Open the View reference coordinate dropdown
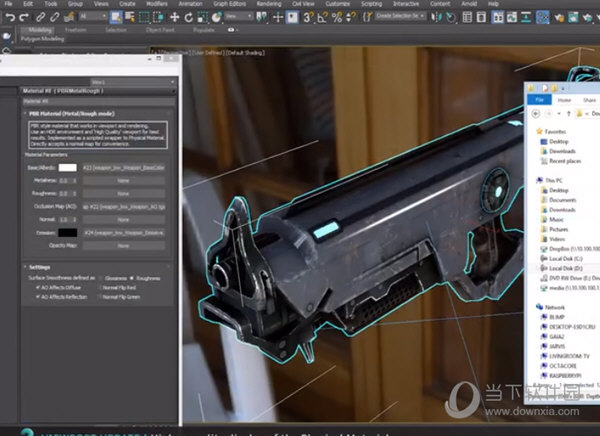 pyautogui.click(x=239, y=16)
